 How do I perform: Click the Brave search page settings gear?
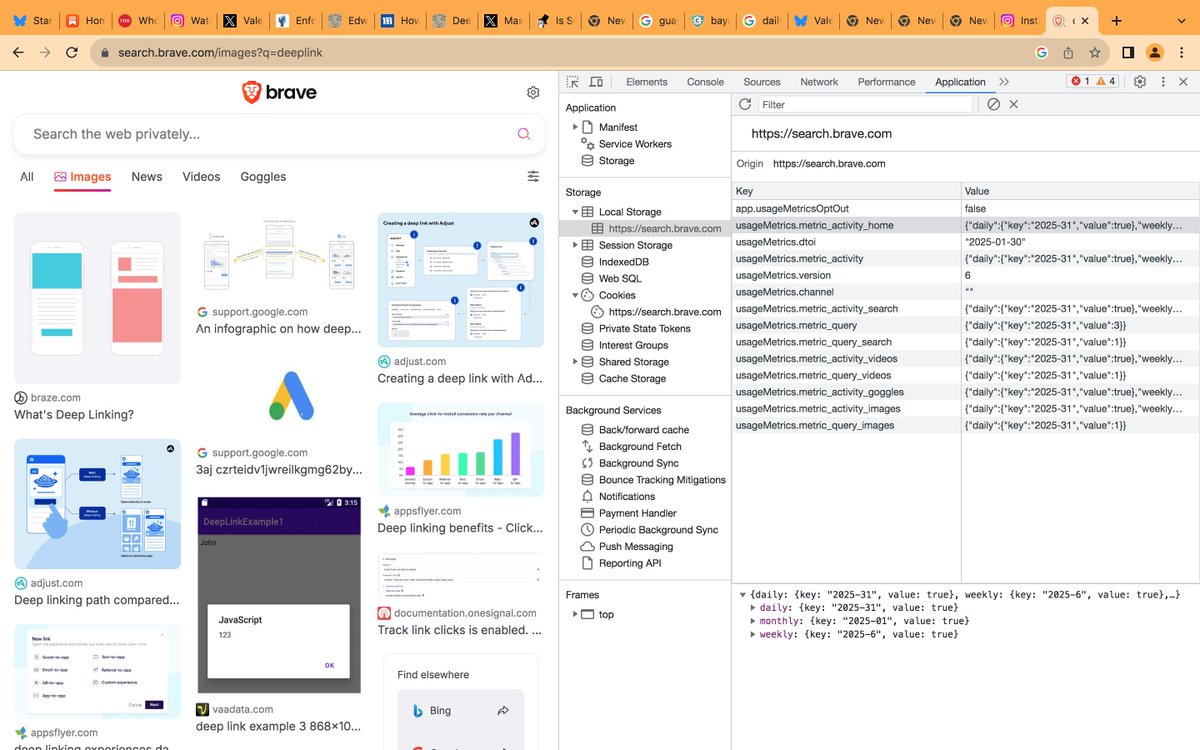533,92
